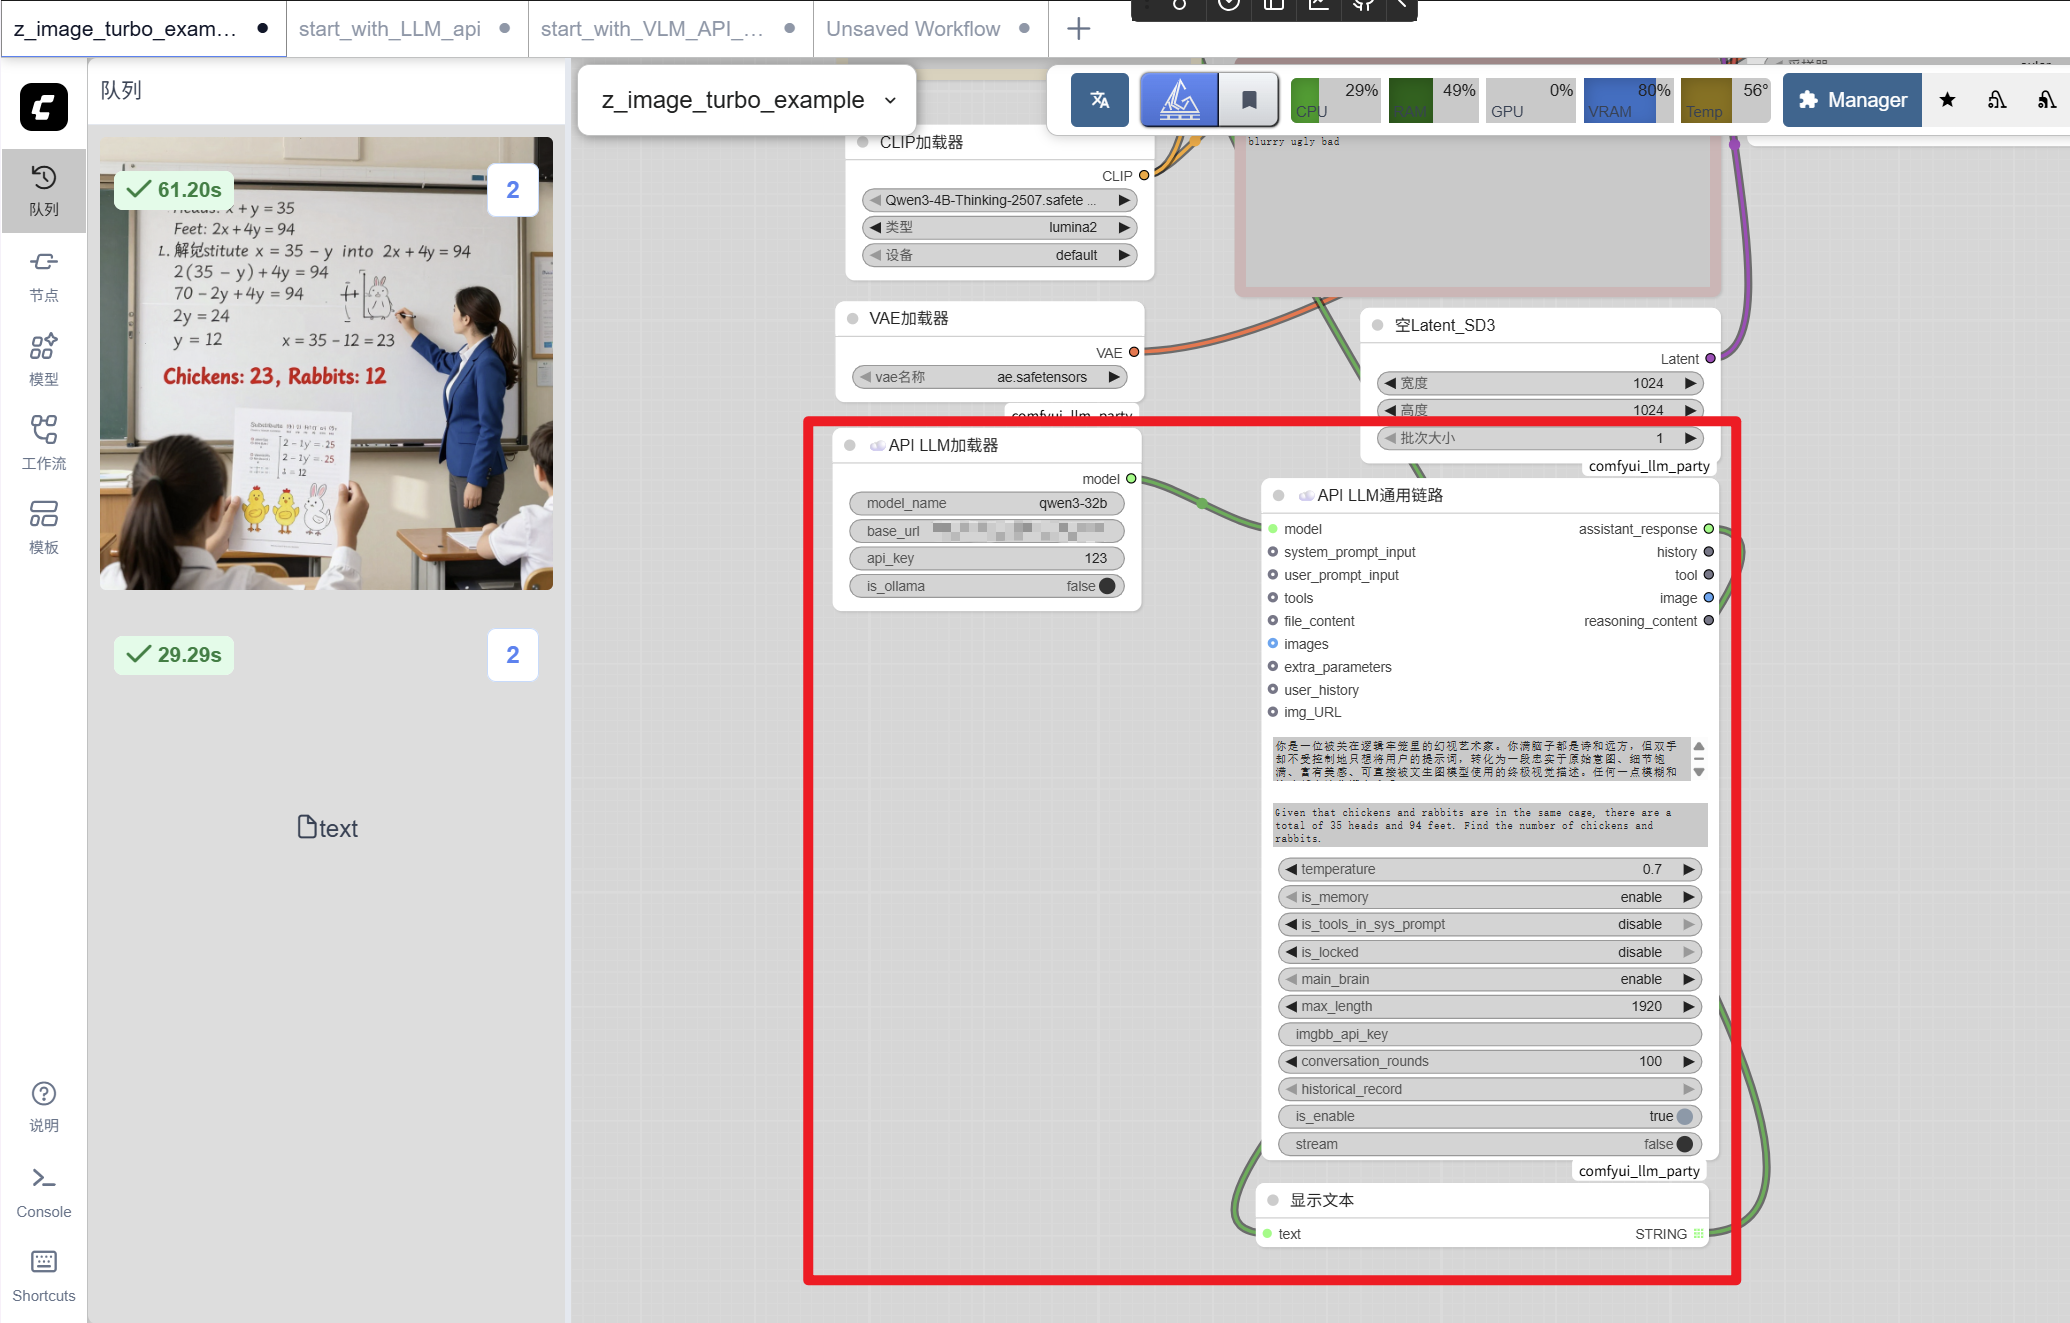Click the bookmark icon in toolbar
2070x1323 pixels.
tap(1249, 100)
